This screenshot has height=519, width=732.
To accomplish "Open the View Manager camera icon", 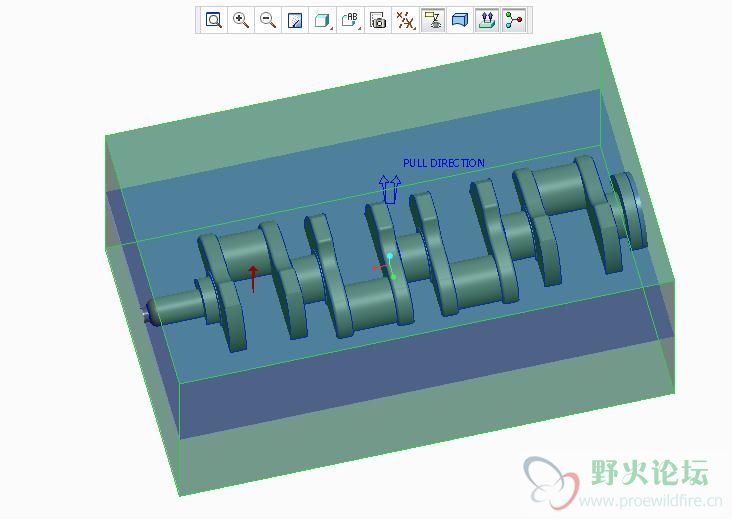I will coord(378,20).
